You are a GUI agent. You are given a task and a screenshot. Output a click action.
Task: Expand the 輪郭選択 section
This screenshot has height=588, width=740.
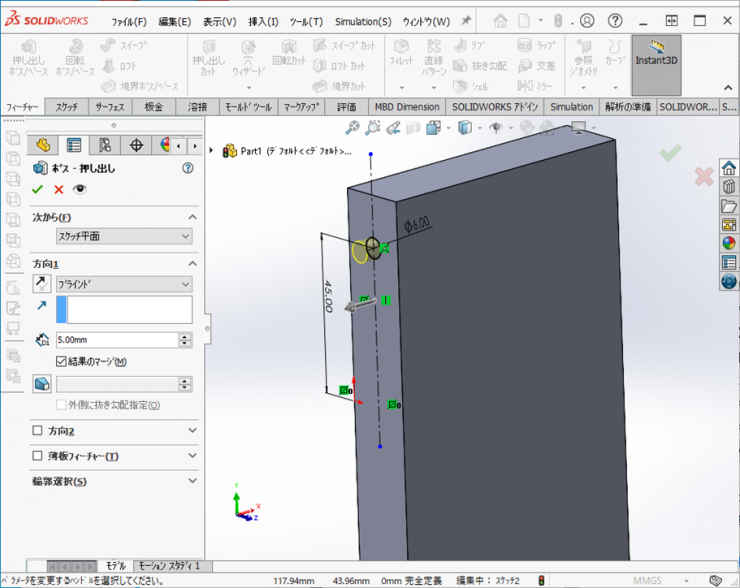click(x=193, y=481)
